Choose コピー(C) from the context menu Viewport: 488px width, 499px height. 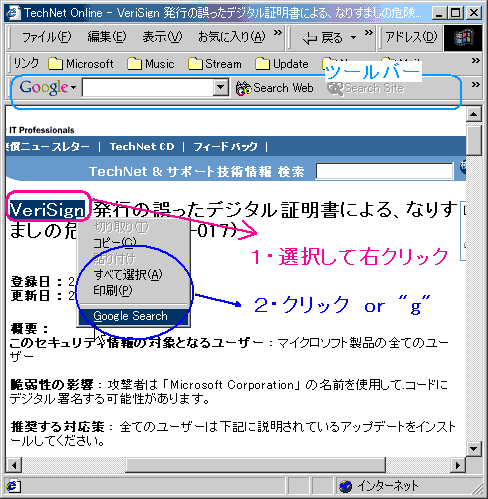(x=115, y=243)
